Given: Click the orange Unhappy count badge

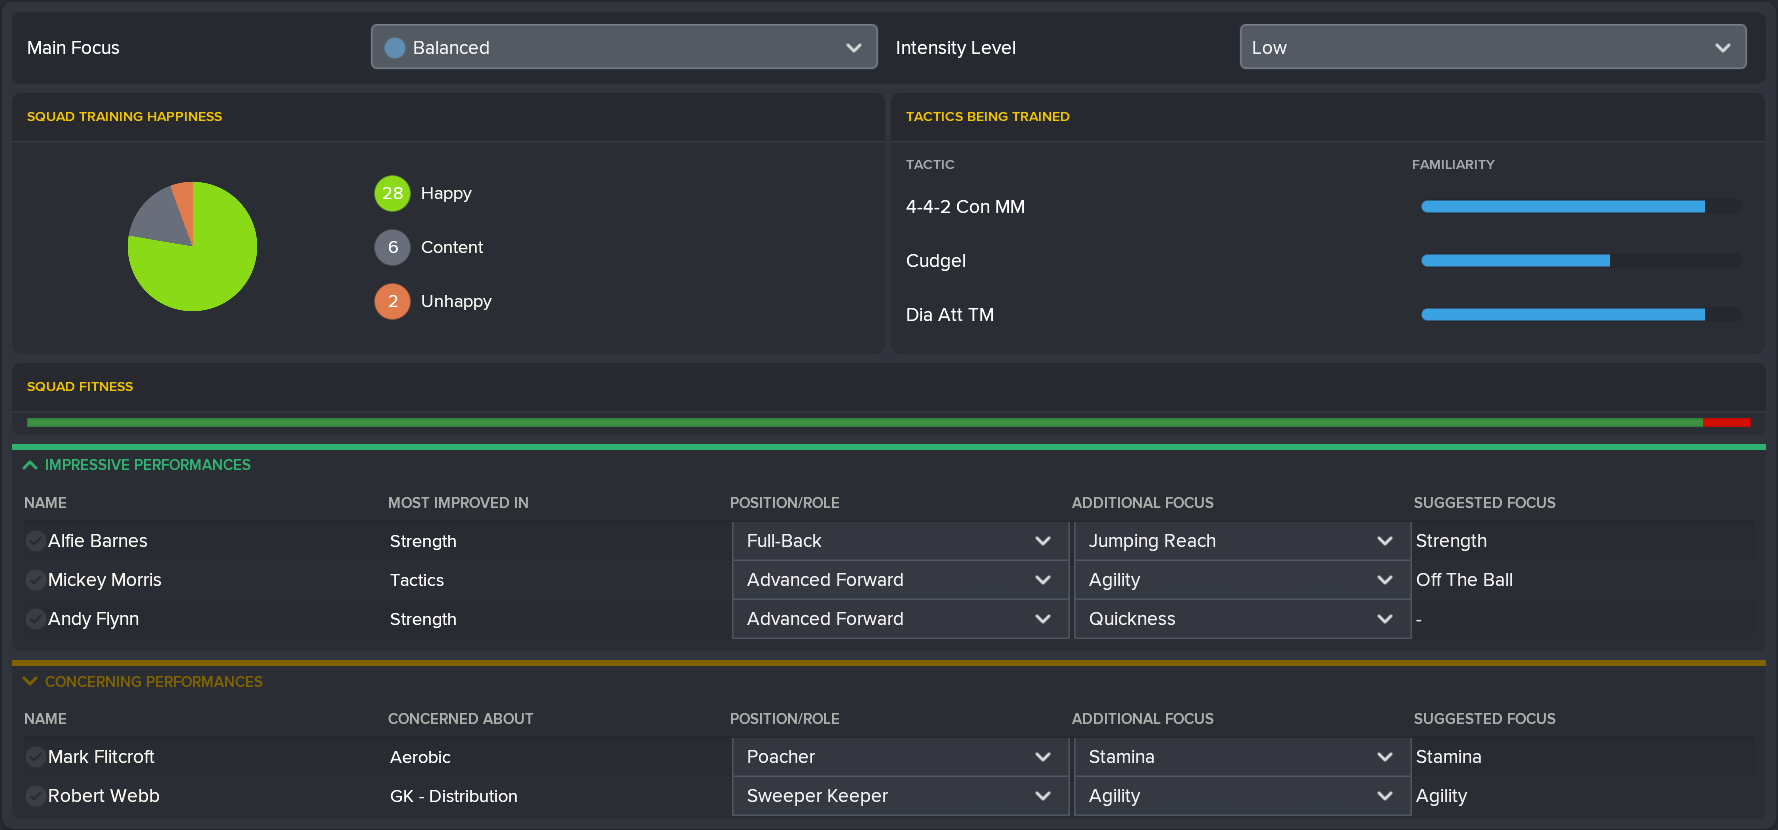Looking at the screenshot, I should pos(392,301).
